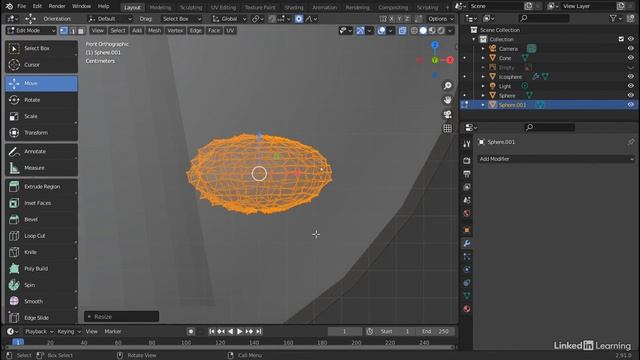640x360 pixels.
Task: Switch to the Sculpting workspace tab
Action: click(191, 7)
